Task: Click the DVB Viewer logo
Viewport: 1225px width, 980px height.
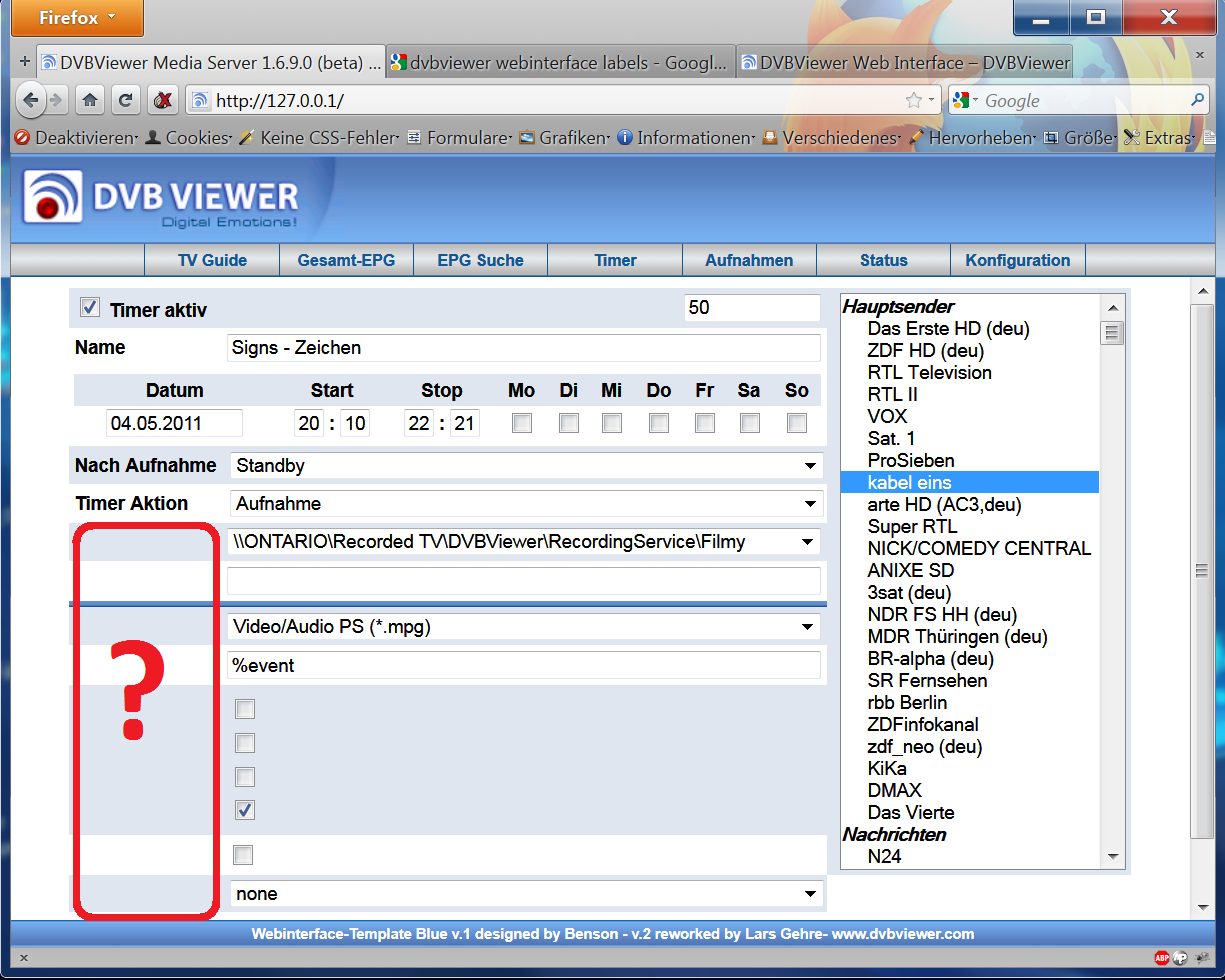Action: (x=162, y=199)
